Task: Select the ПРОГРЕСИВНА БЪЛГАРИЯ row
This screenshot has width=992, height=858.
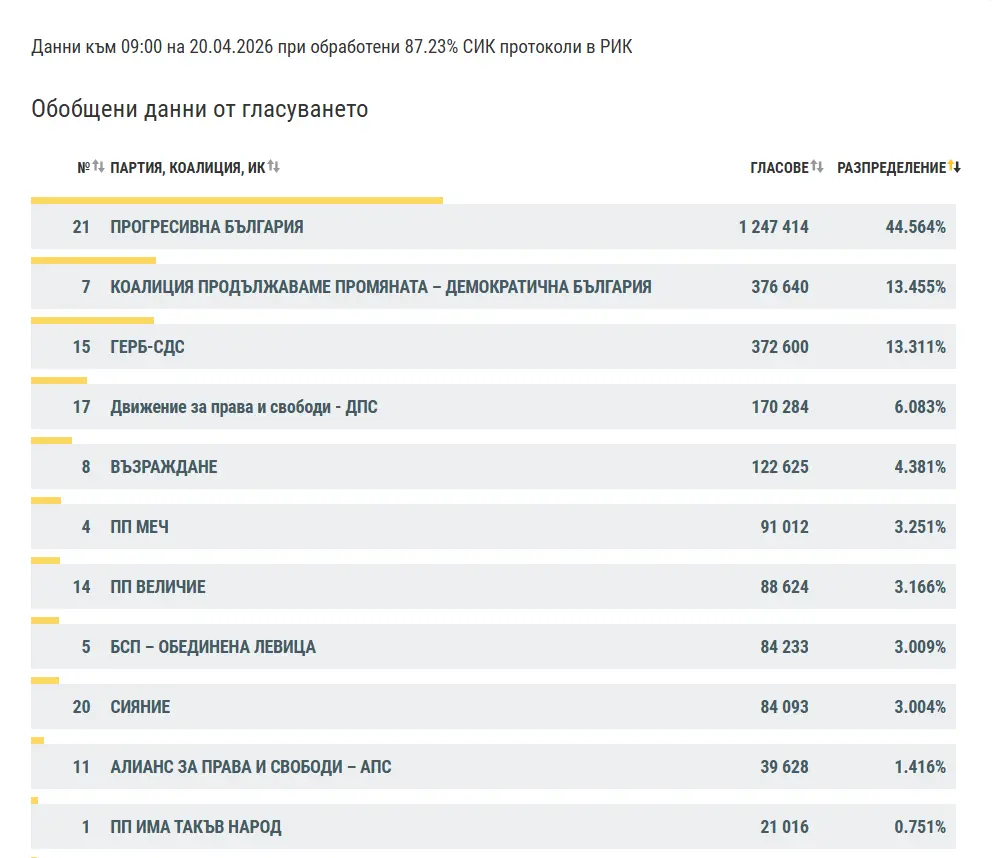Action: coord(207,227)
